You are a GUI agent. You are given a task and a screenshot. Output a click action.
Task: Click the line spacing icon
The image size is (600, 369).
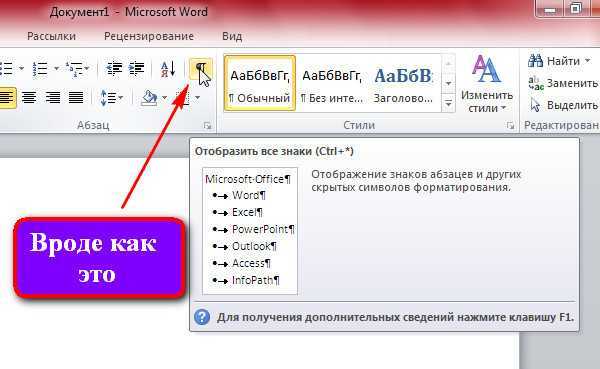[107, 98]
